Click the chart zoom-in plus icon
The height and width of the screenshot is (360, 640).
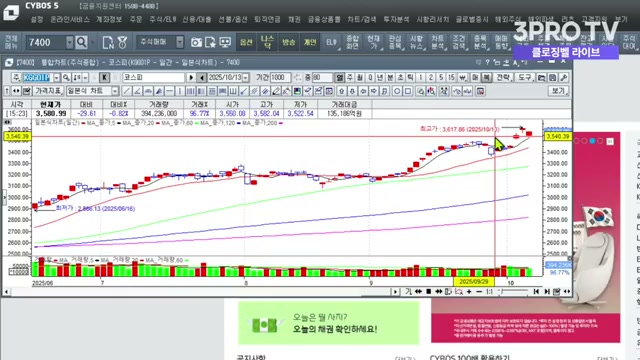coord(469,291)
